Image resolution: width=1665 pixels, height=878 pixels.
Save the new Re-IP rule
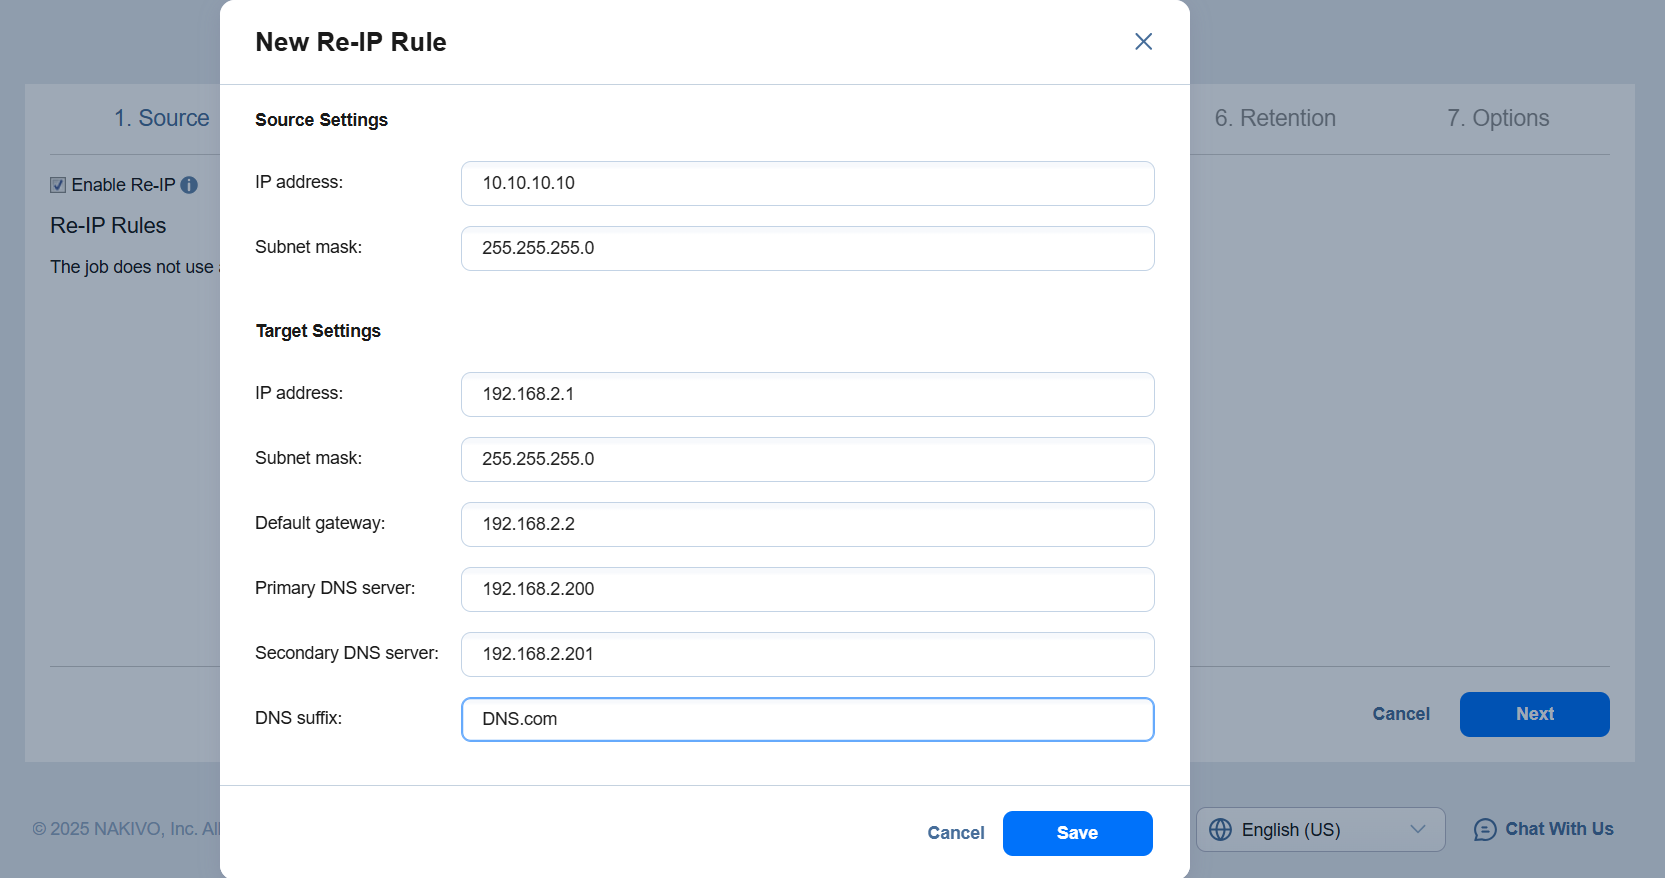(x=1077, y=833)
